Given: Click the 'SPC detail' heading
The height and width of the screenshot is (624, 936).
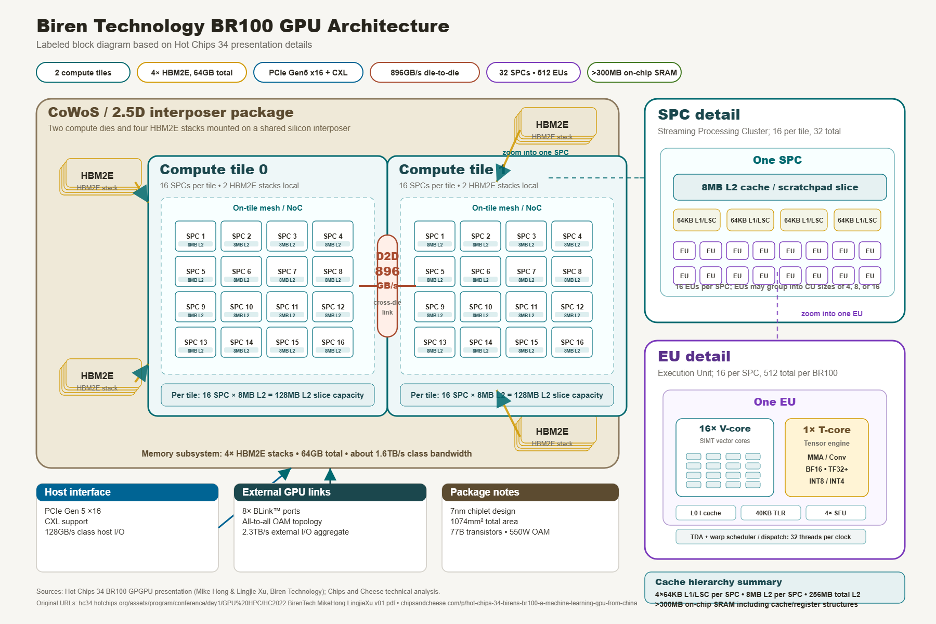Looking at the screenshot, I should (x=698, y=115).
